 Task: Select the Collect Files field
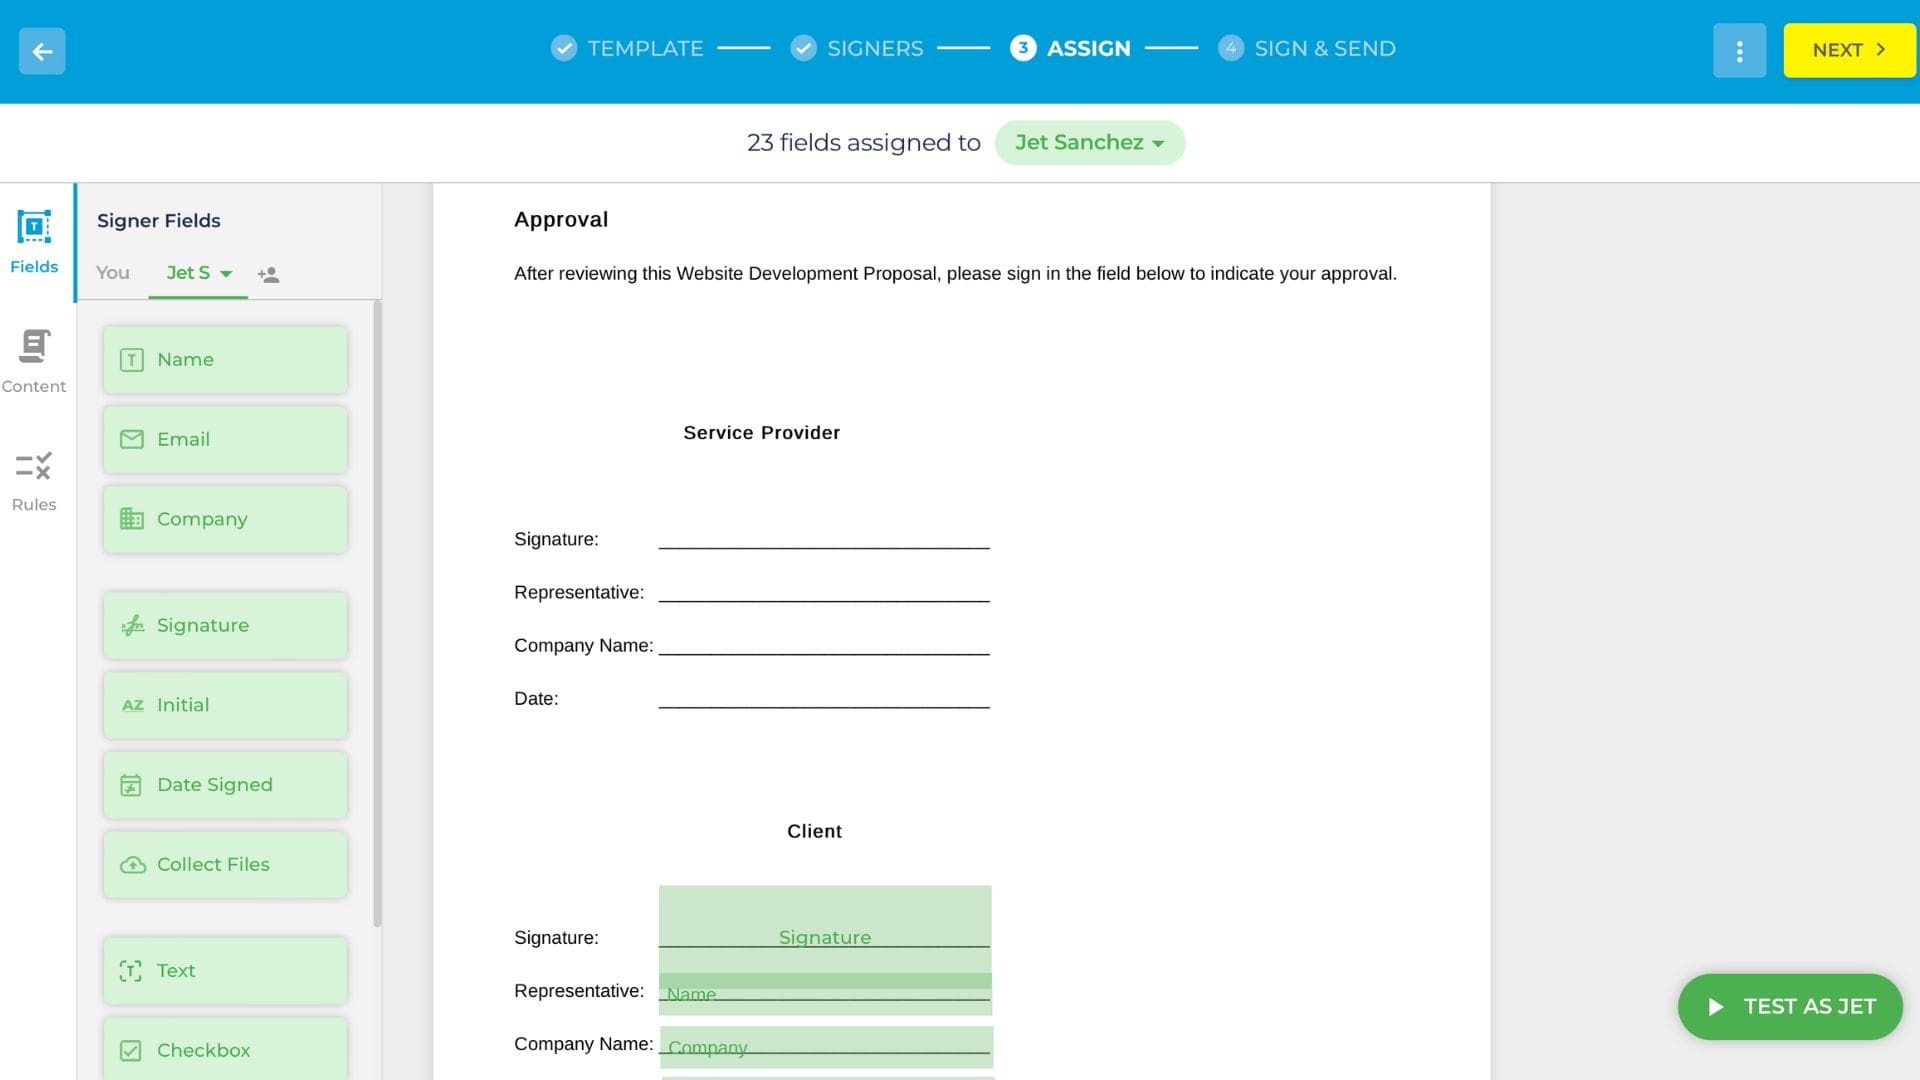point(225,864)
